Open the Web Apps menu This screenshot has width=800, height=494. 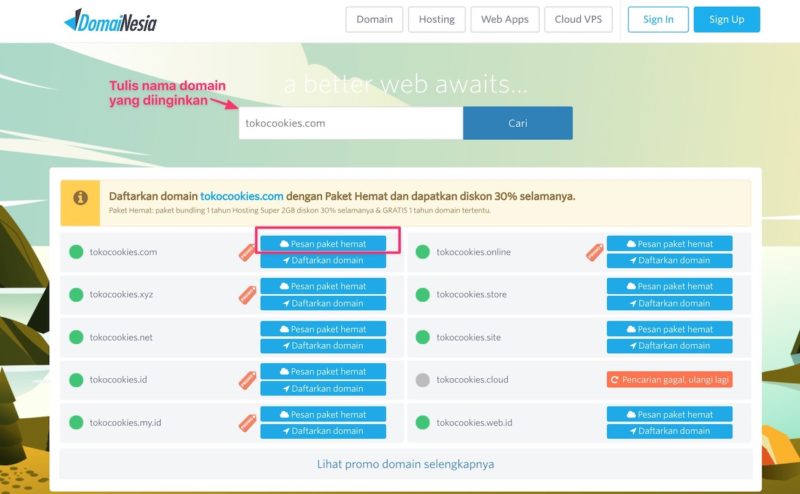pos(505,19)
